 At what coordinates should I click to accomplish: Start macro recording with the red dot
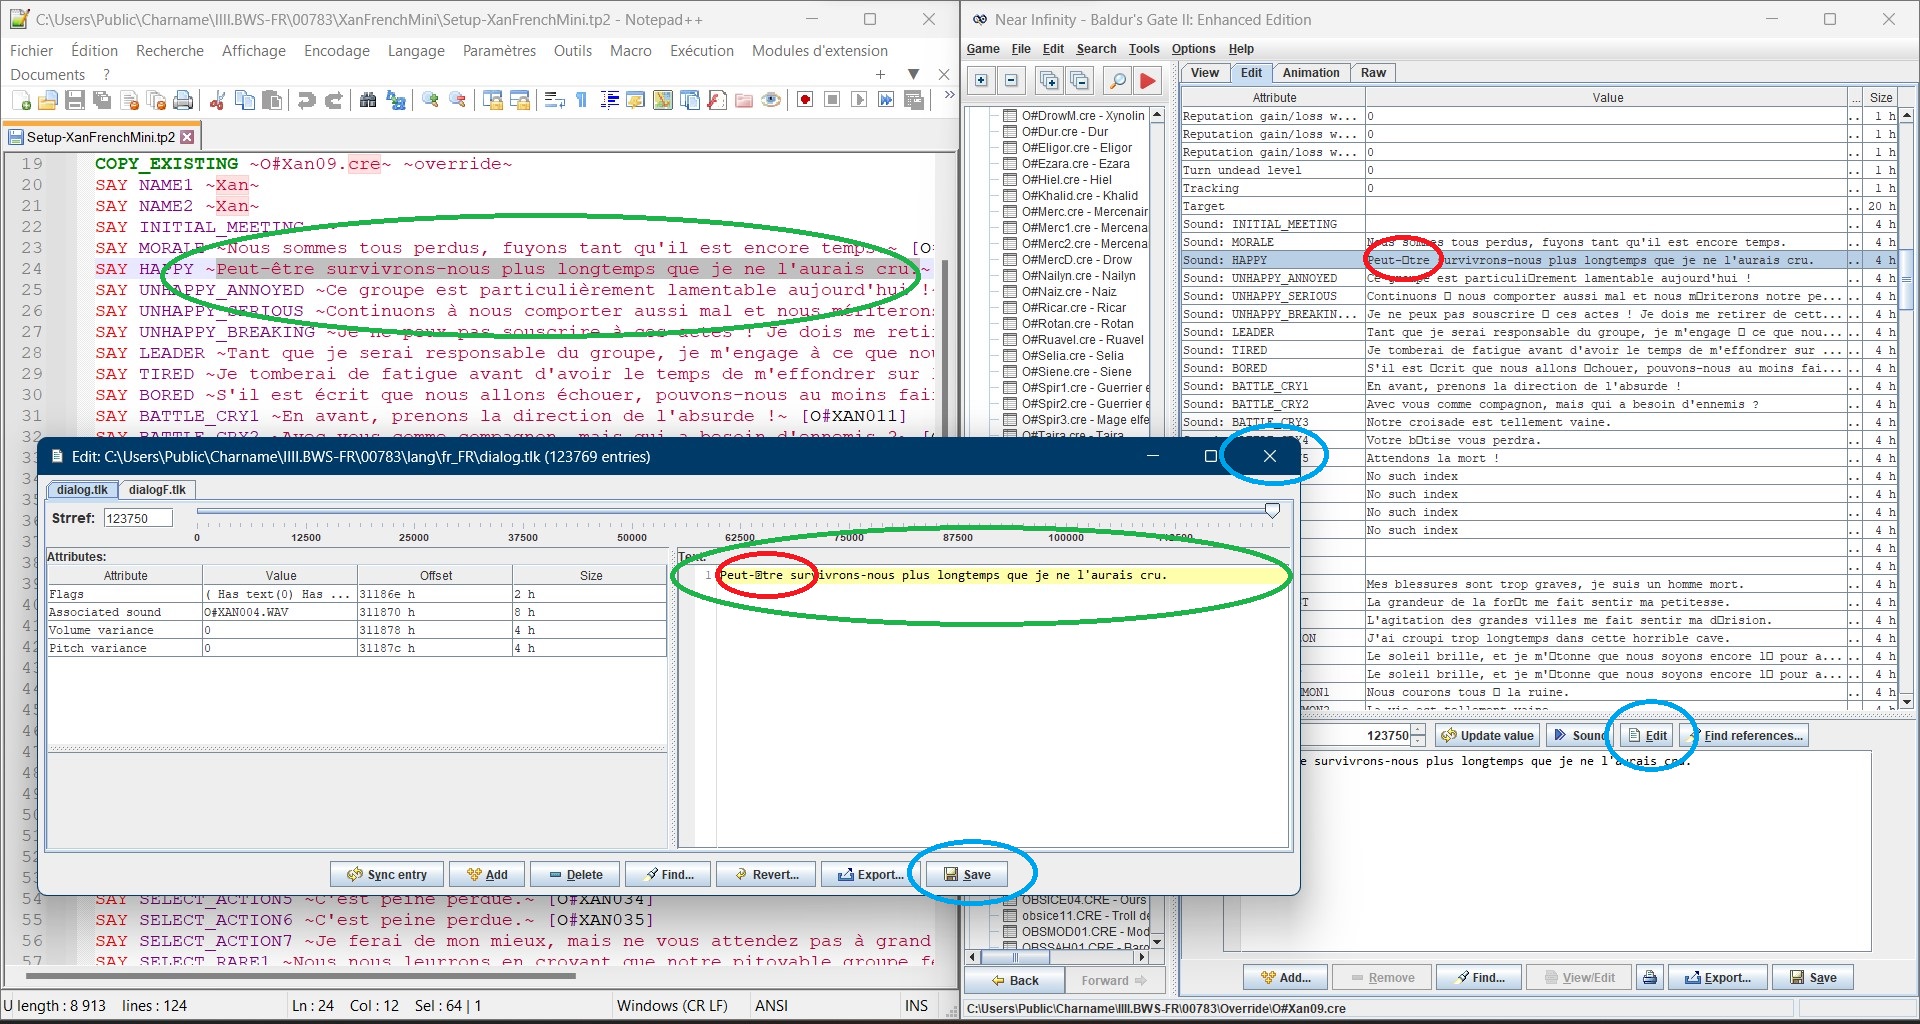805,100
